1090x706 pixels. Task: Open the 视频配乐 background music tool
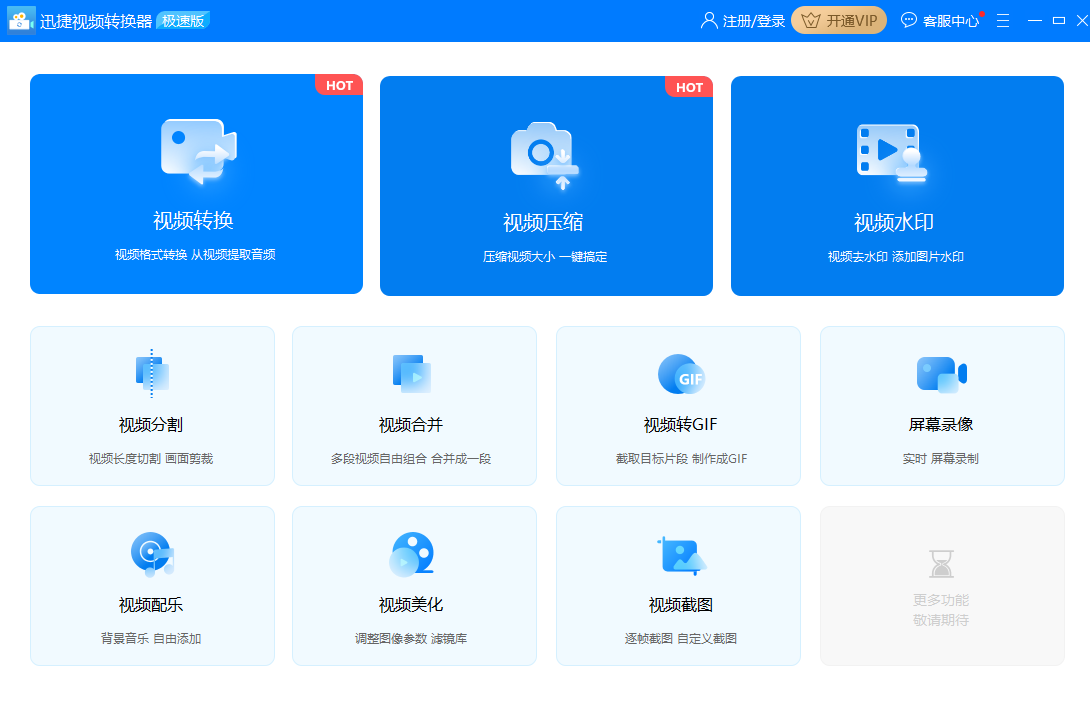[x=152, y=585]
